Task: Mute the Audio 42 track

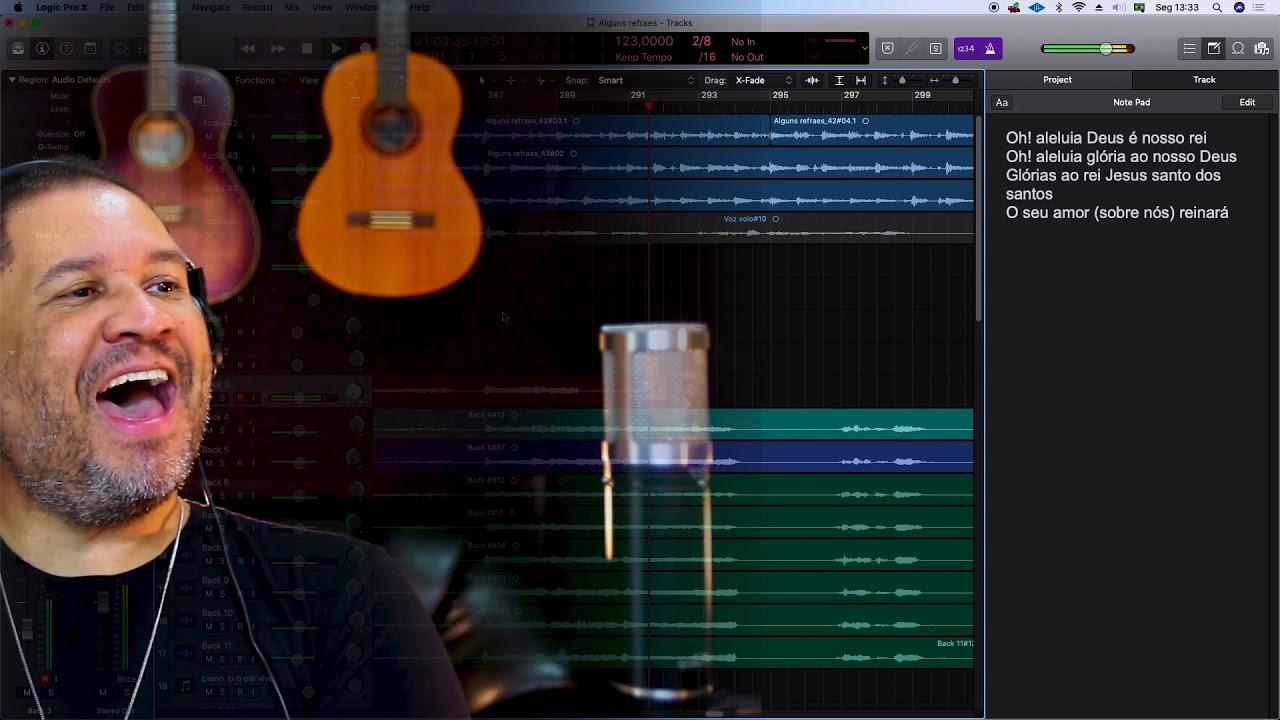Action: 209,136
